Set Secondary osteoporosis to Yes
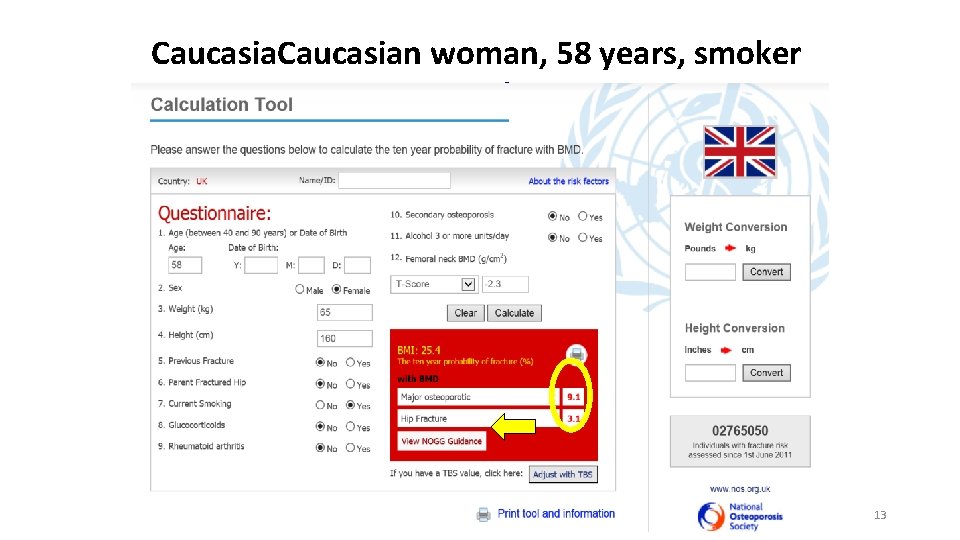The image size is (960, 540). (x=583, y=216)
